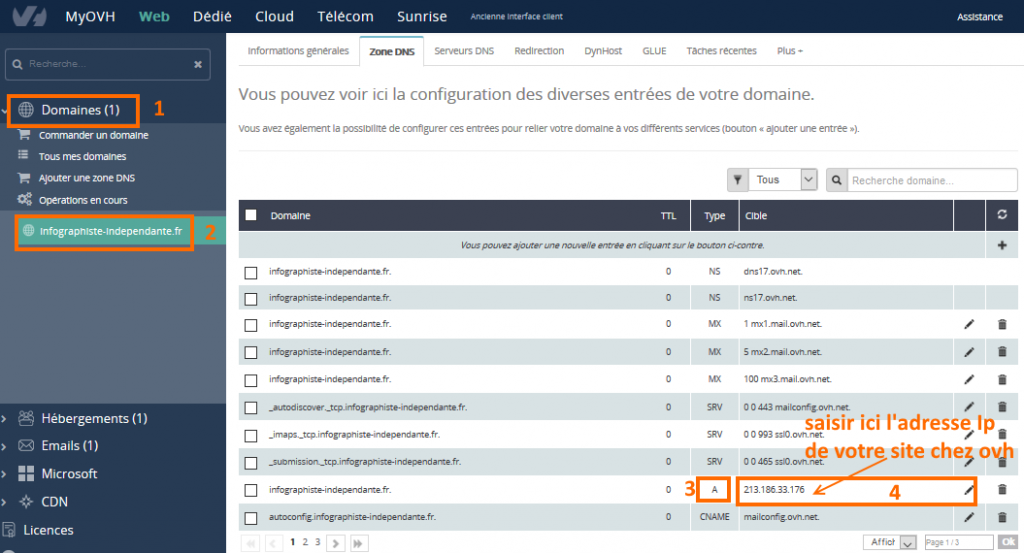Click the Recherche domaine search field

932,180
